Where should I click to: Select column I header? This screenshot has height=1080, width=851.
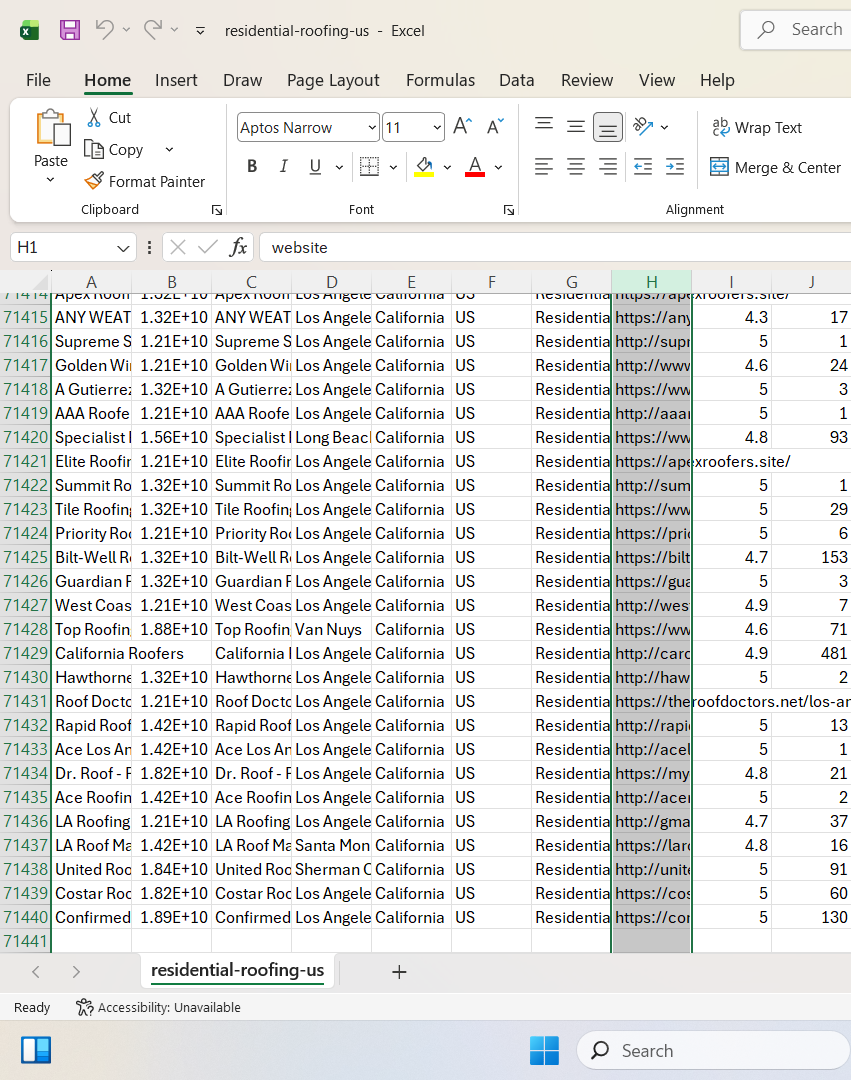click(x=731, y=282)
